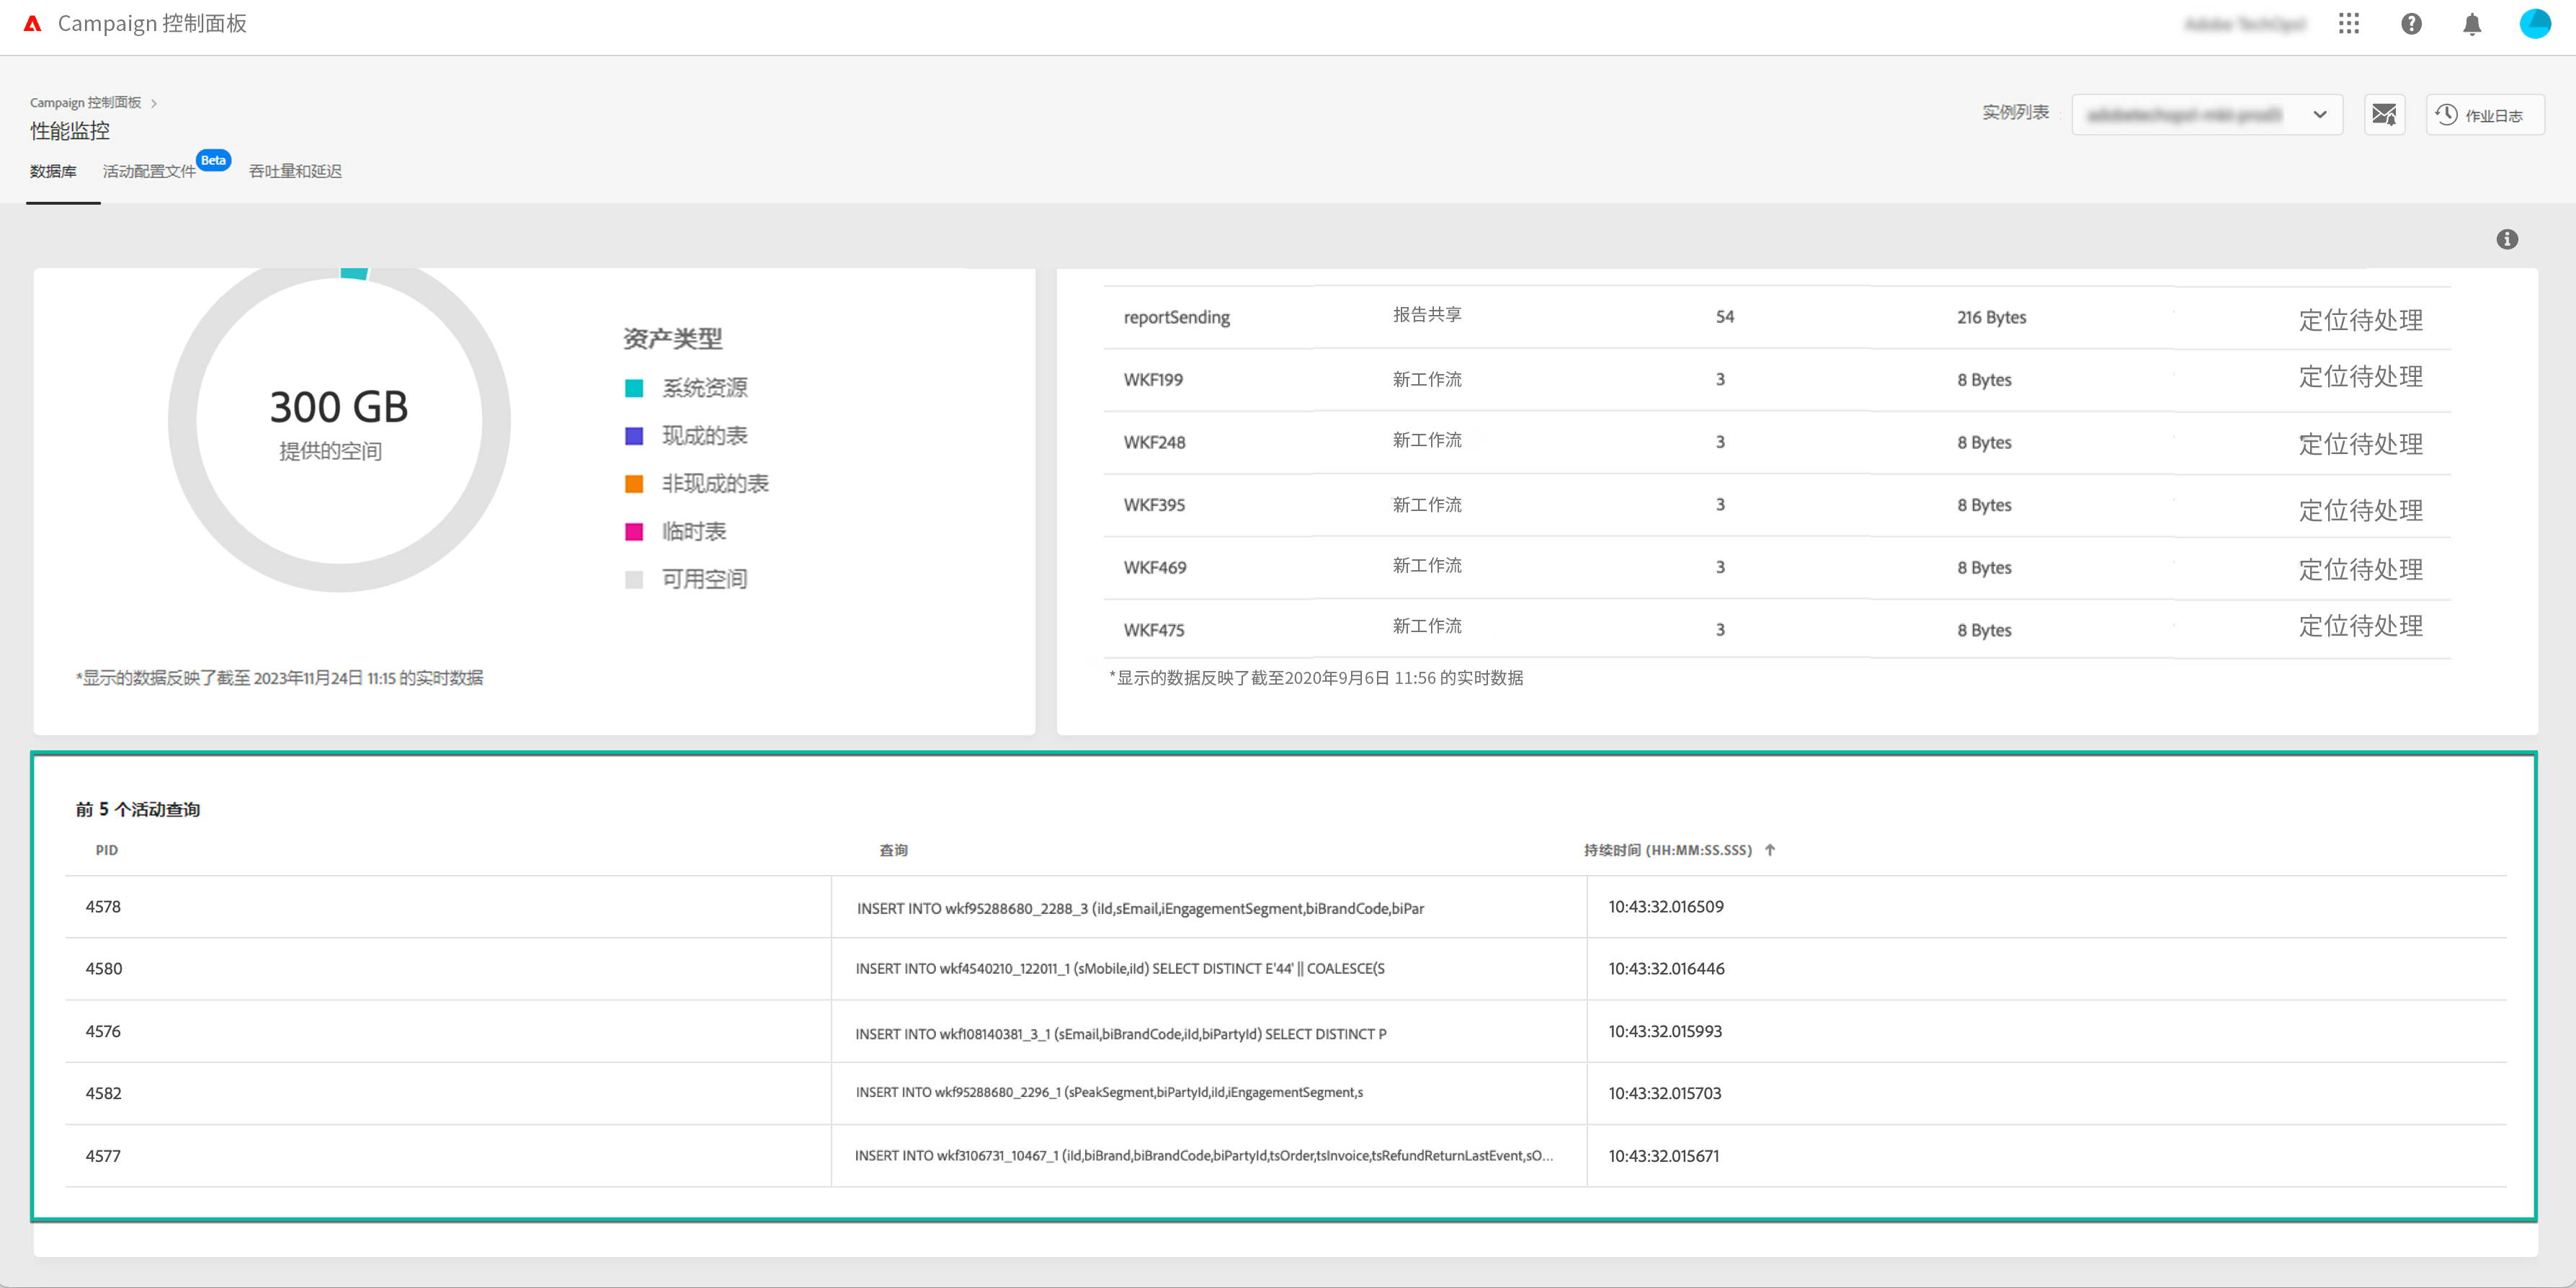The image size is (2576, 1288).
Task: Open the apps grid switcher icon
Action: (2348, 24)
